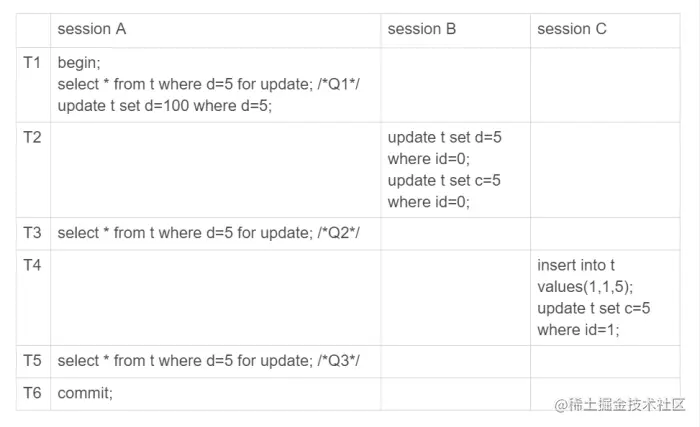Click the session C column header

tap(571, 29)
